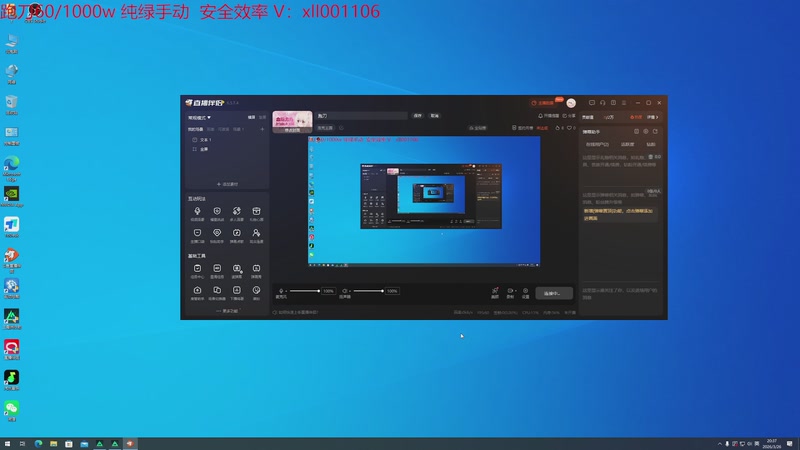Toggle the heart favorite counter above preview
This screenshot has height=450, width=800.
tap(571, 128)
